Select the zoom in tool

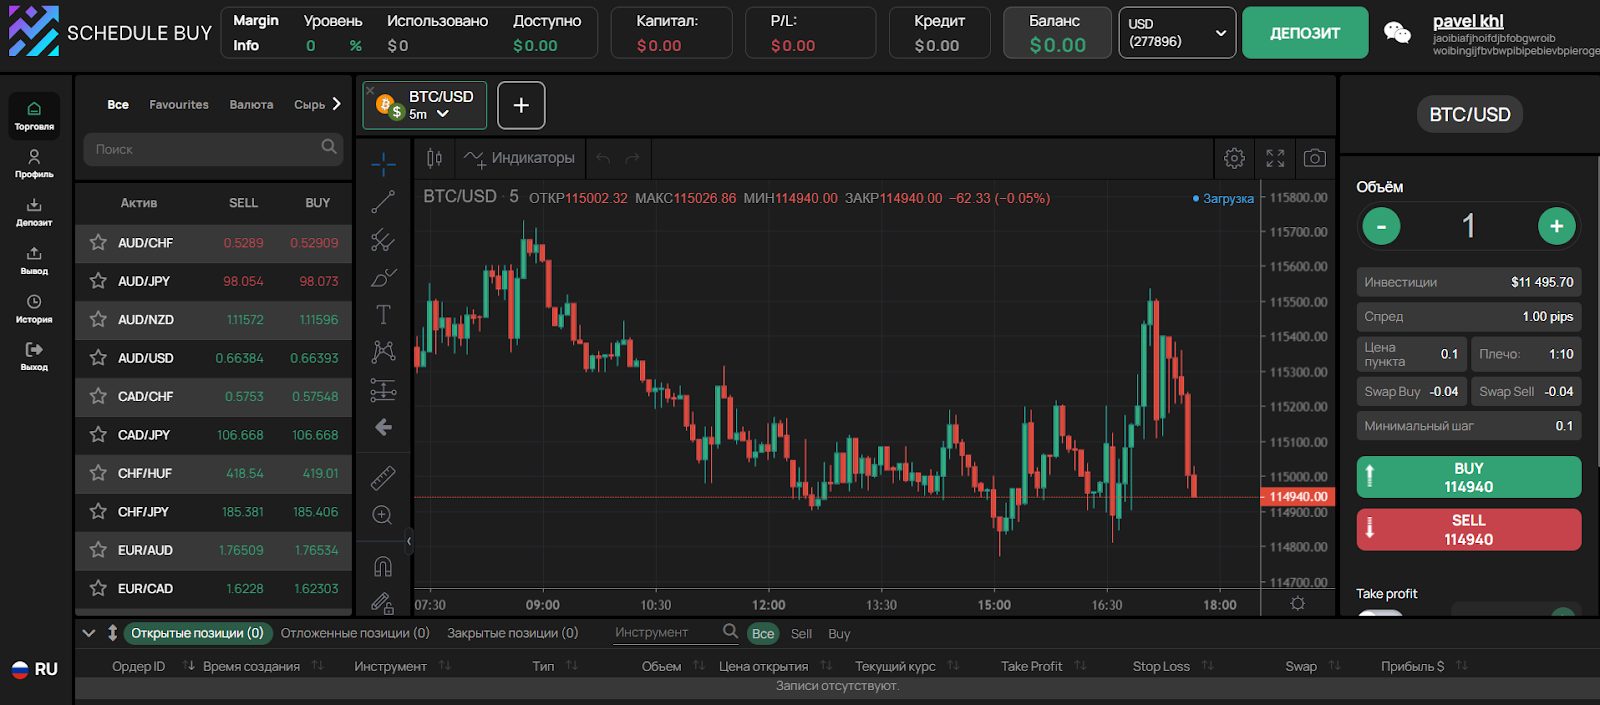[382, 516]
